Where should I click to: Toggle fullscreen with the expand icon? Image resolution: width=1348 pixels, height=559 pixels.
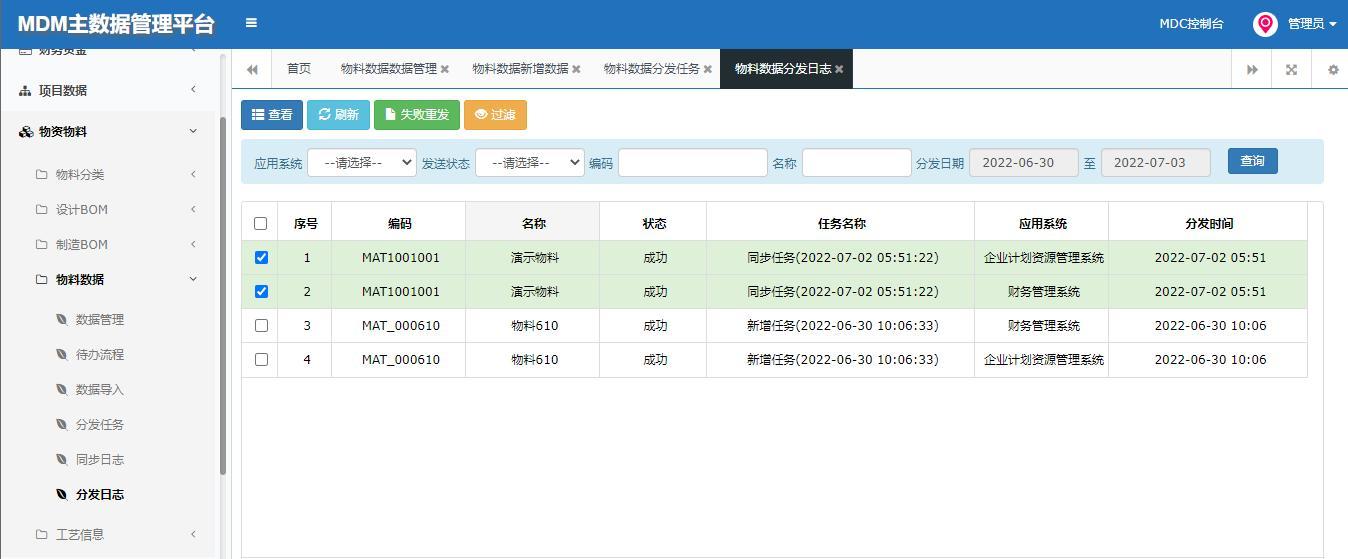tap(1291, 69)
